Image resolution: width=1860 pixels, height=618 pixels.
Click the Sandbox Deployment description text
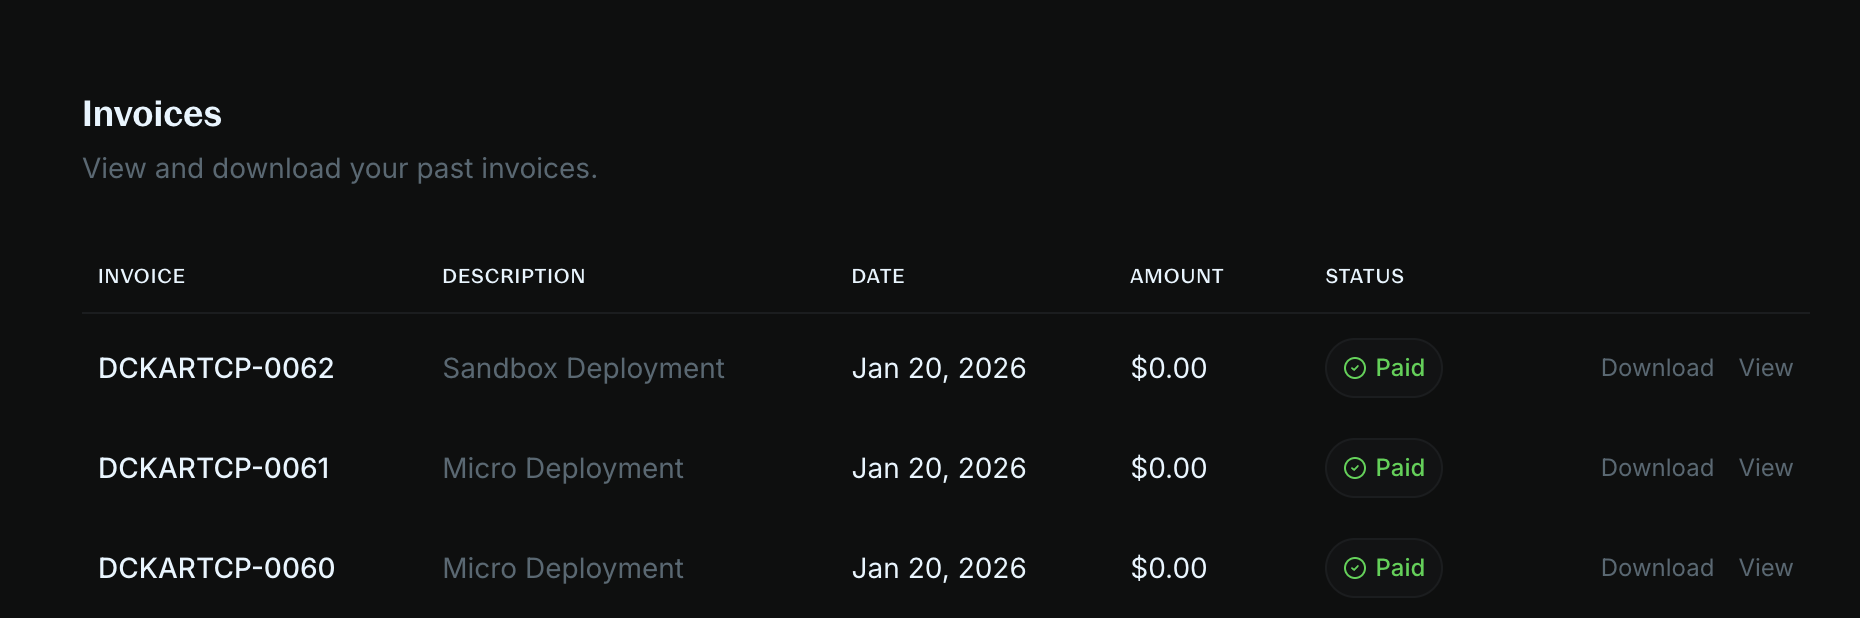pyautogui.click(x=584, y=368)
